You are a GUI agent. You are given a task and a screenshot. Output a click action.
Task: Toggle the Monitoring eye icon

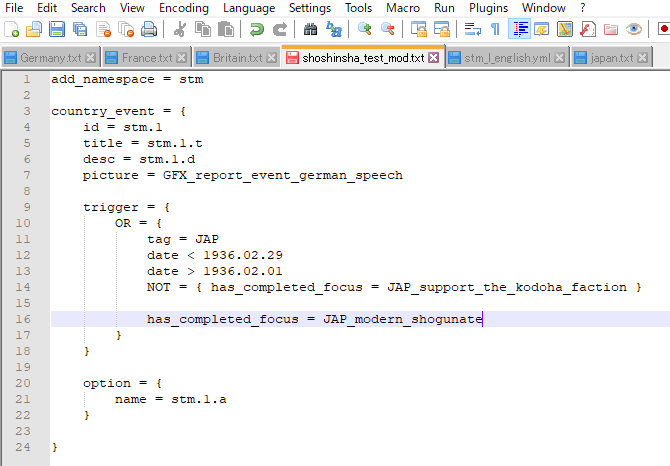(x=634, y=29)
